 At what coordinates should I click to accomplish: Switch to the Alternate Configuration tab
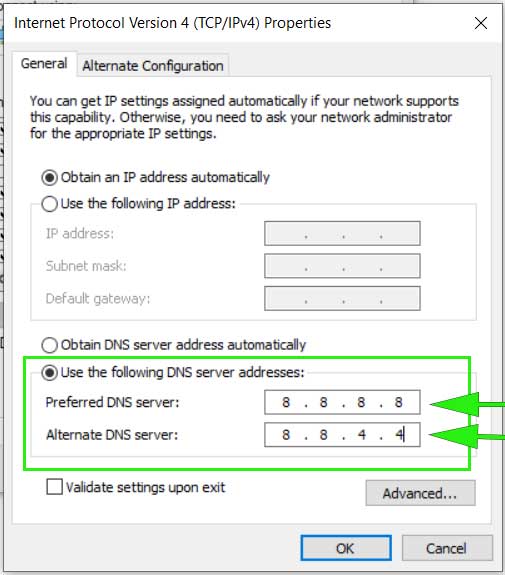pyautogui.click(x=153, y=66)
